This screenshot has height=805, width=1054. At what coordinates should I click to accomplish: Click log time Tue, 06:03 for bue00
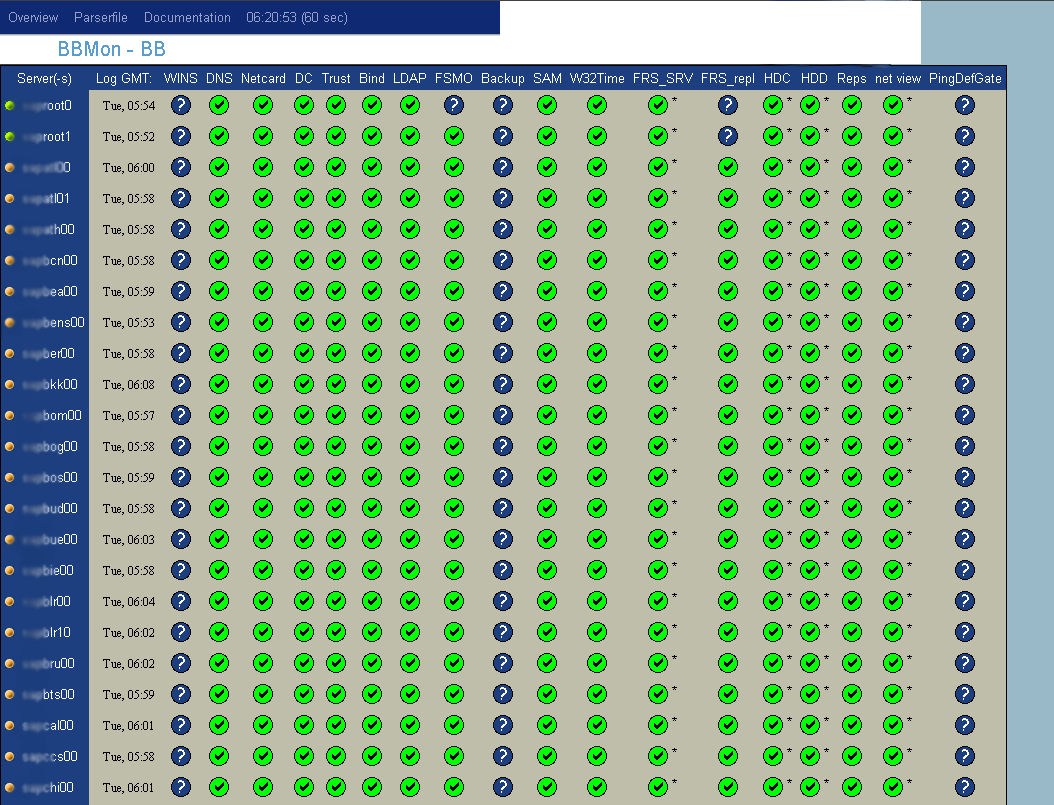click(x=128, y=540)
